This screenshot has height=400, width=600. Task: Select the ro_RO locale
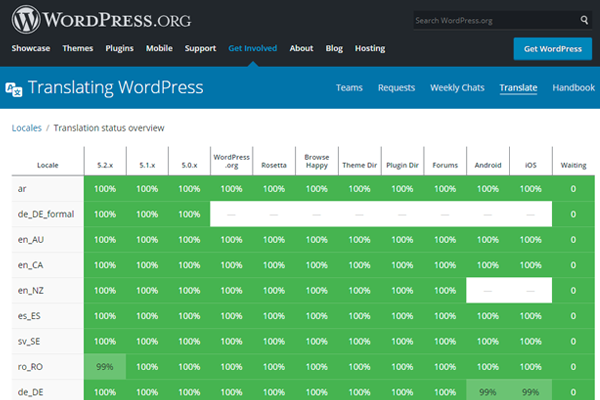30,367
